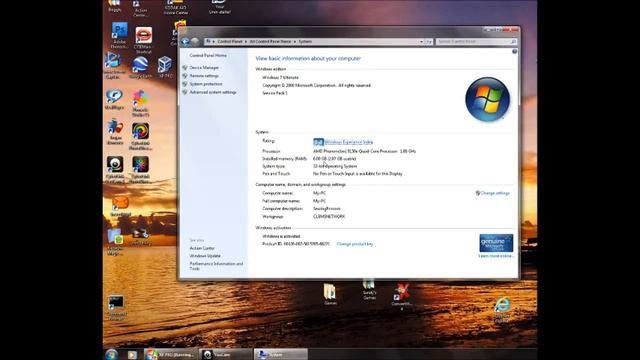Open the Vegas Movie desktop shortcut

point(115,131)
